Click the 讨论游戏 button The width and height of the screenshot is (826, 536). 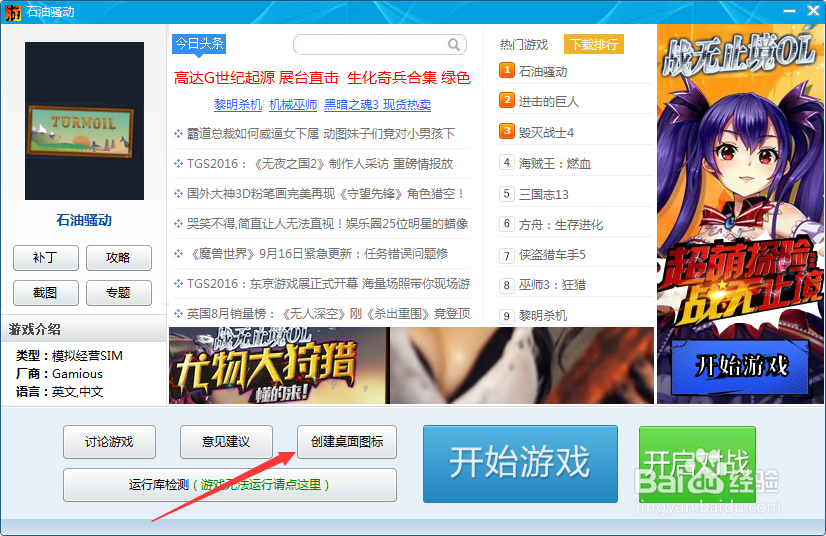pos(109,442)
